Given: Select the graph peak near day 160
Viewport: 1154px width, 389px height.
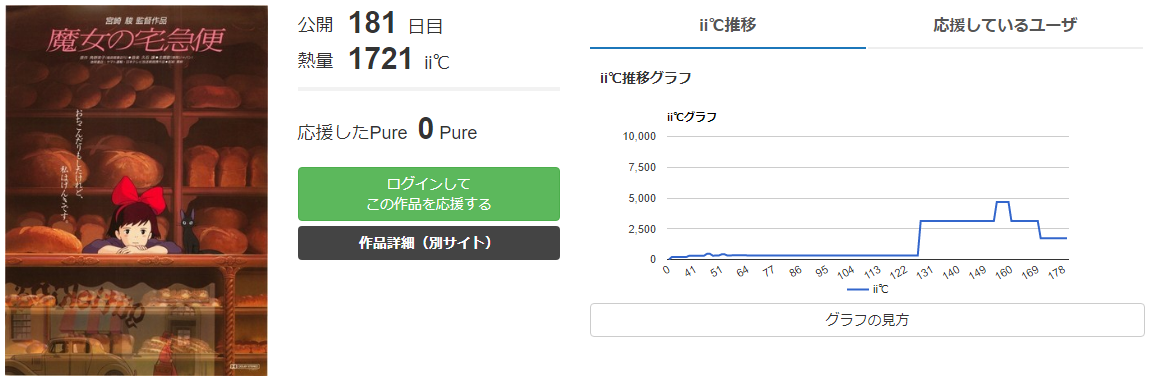Looking at the screenshot, I should 1002,201.
